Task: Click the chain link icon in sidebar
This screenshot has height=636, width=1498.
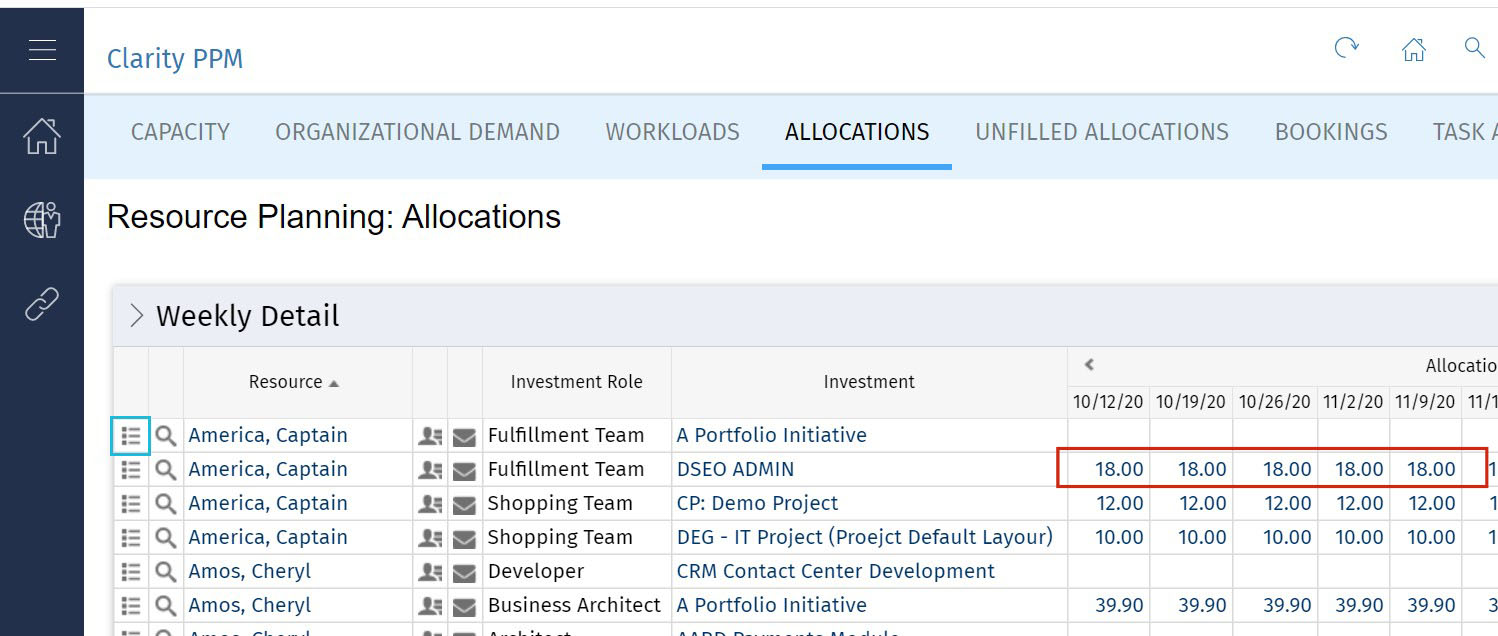Action: point(42,302)
